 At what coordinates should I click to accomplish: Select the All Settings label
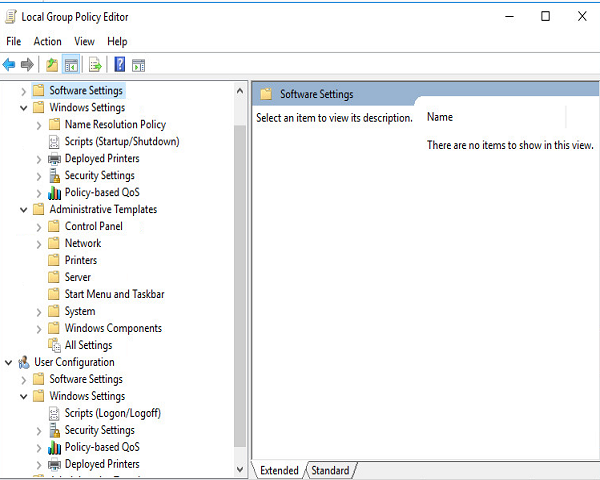(x=88, y=345)
